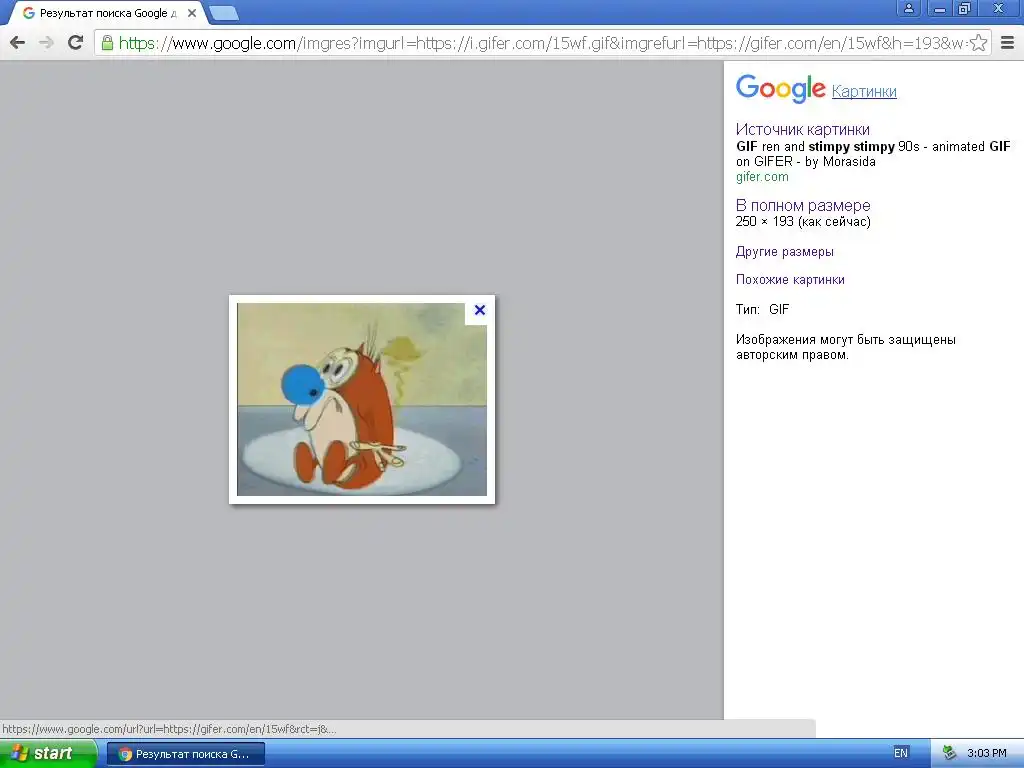Click the 250 × 193 size text
The width and height of the screenshot is (1024, 768).
tap(803, 222)
